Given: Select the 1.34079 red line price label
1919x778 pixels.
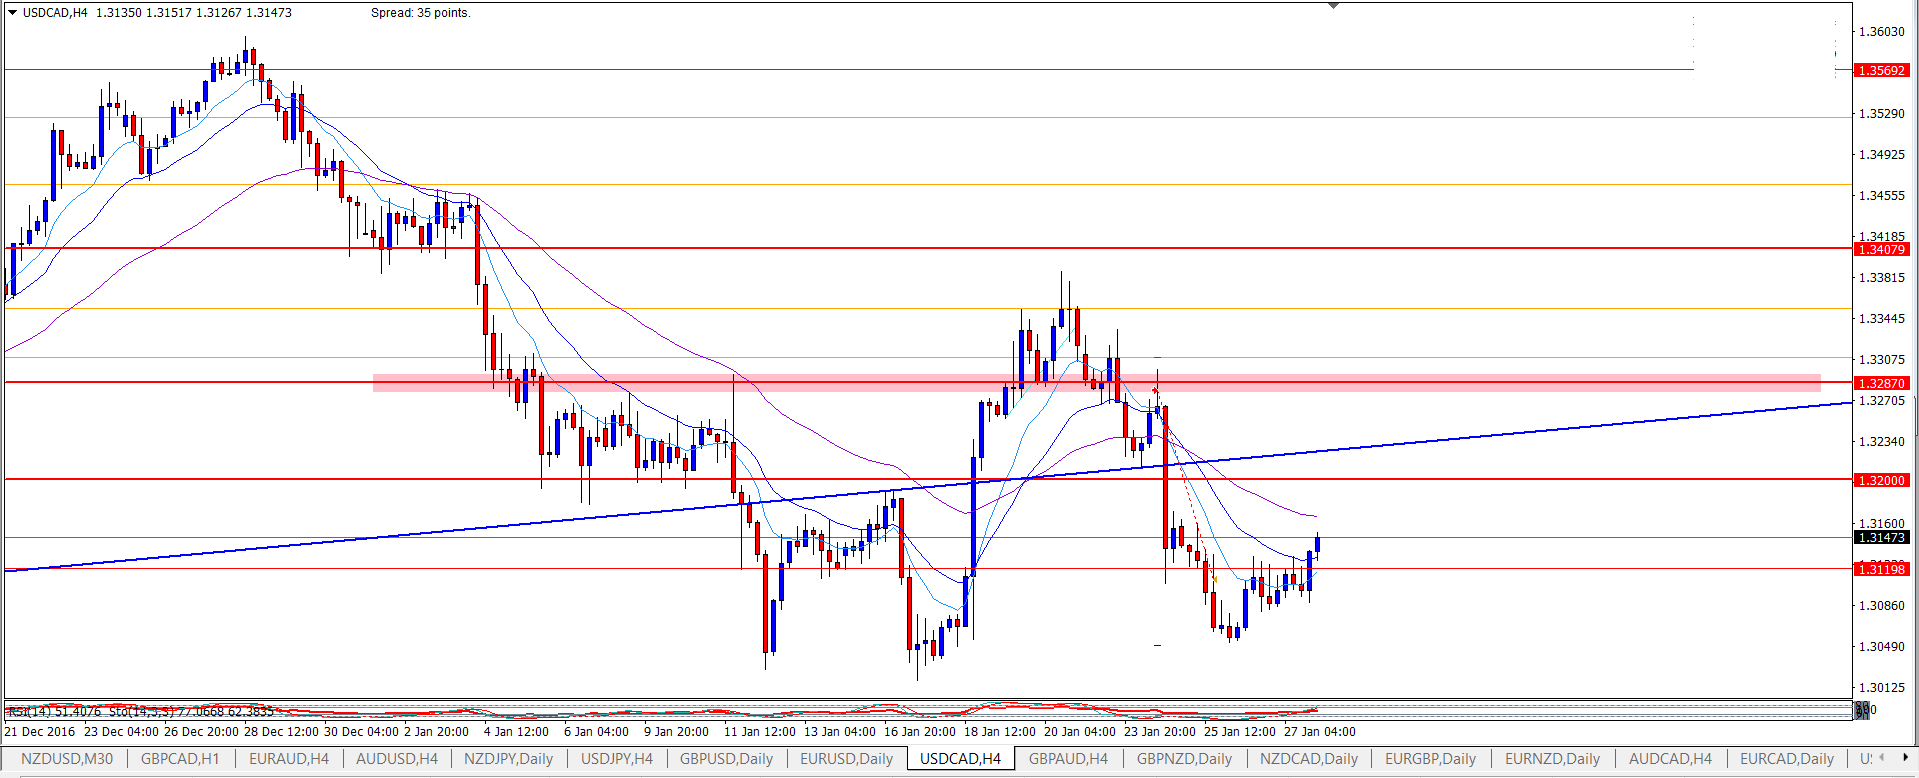Looking at the screenshot, I should coord(1882,249).
